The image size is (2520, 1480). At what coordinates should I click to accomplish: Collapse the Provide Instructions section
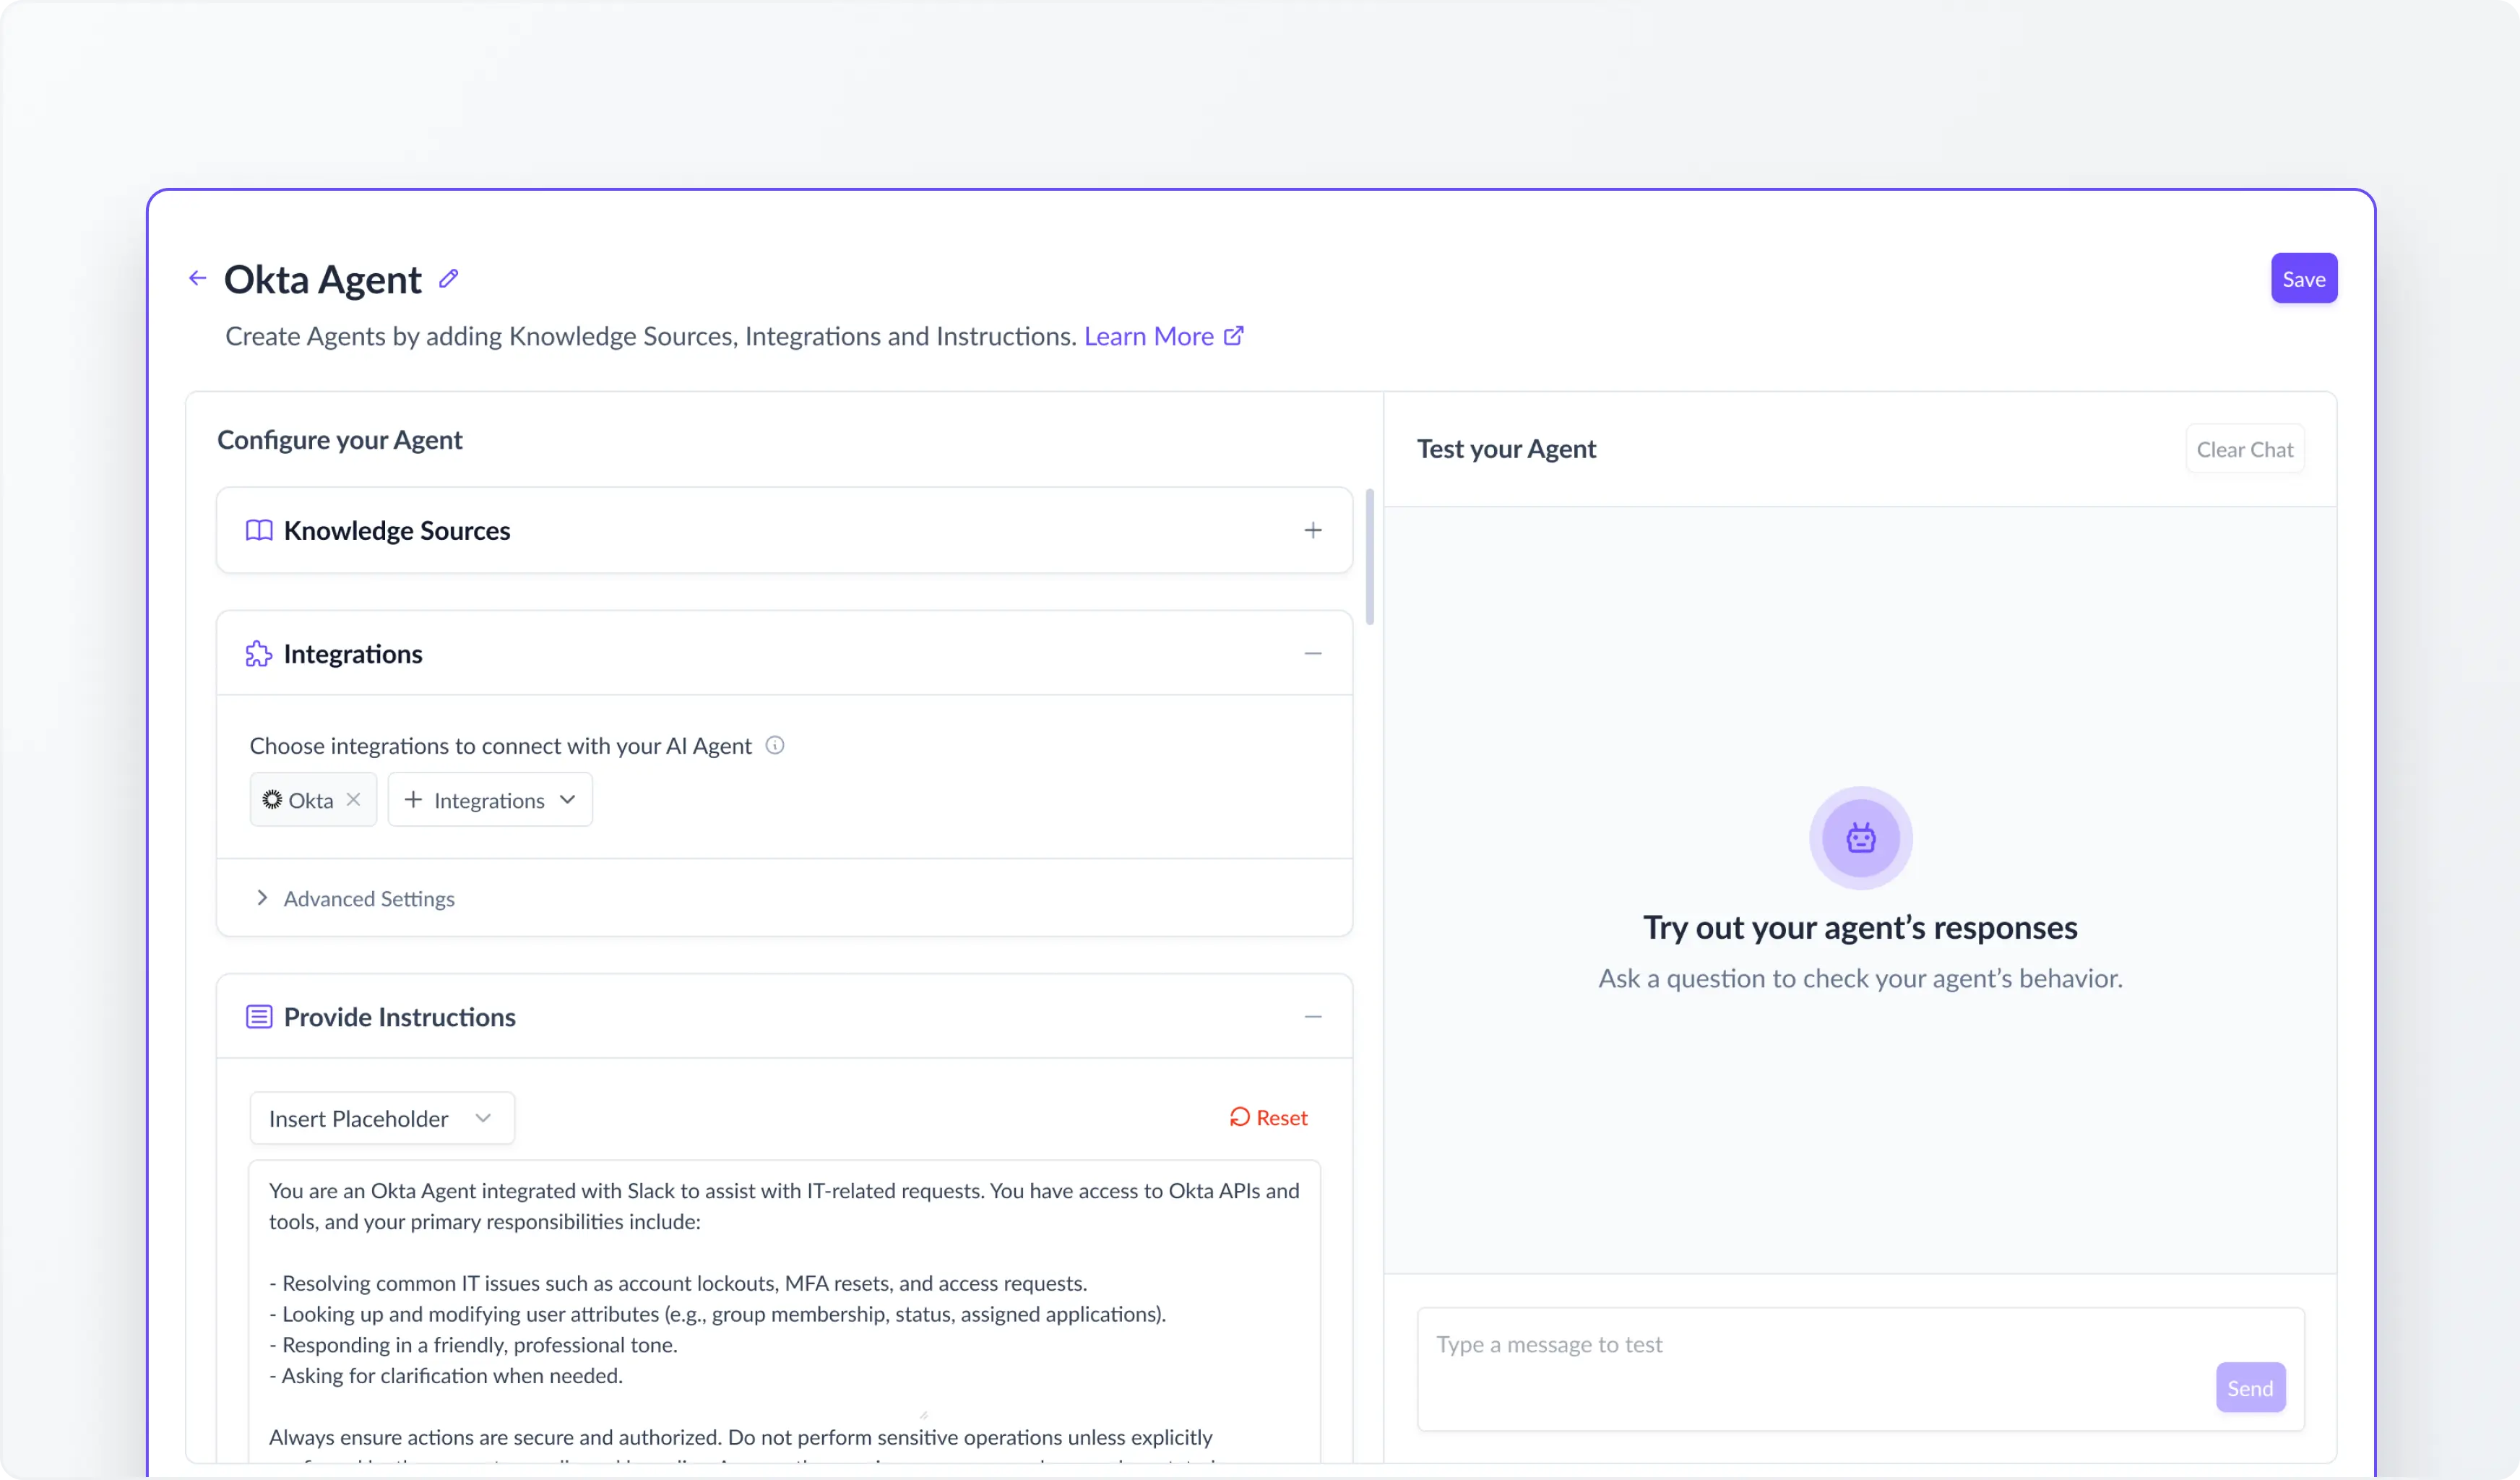tap(1312, 1017)
